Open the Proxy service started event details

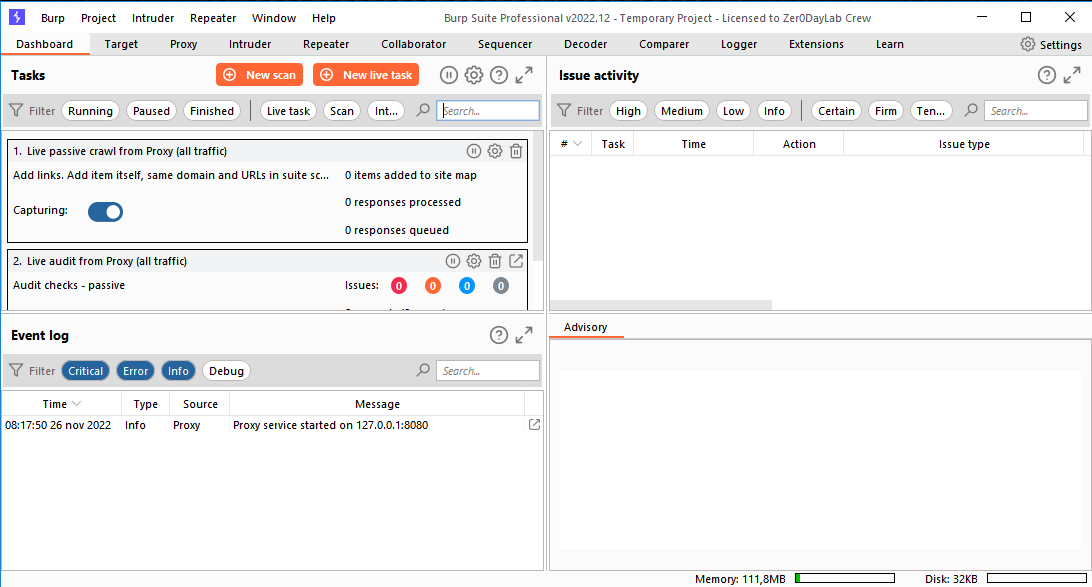coord(534,425)
